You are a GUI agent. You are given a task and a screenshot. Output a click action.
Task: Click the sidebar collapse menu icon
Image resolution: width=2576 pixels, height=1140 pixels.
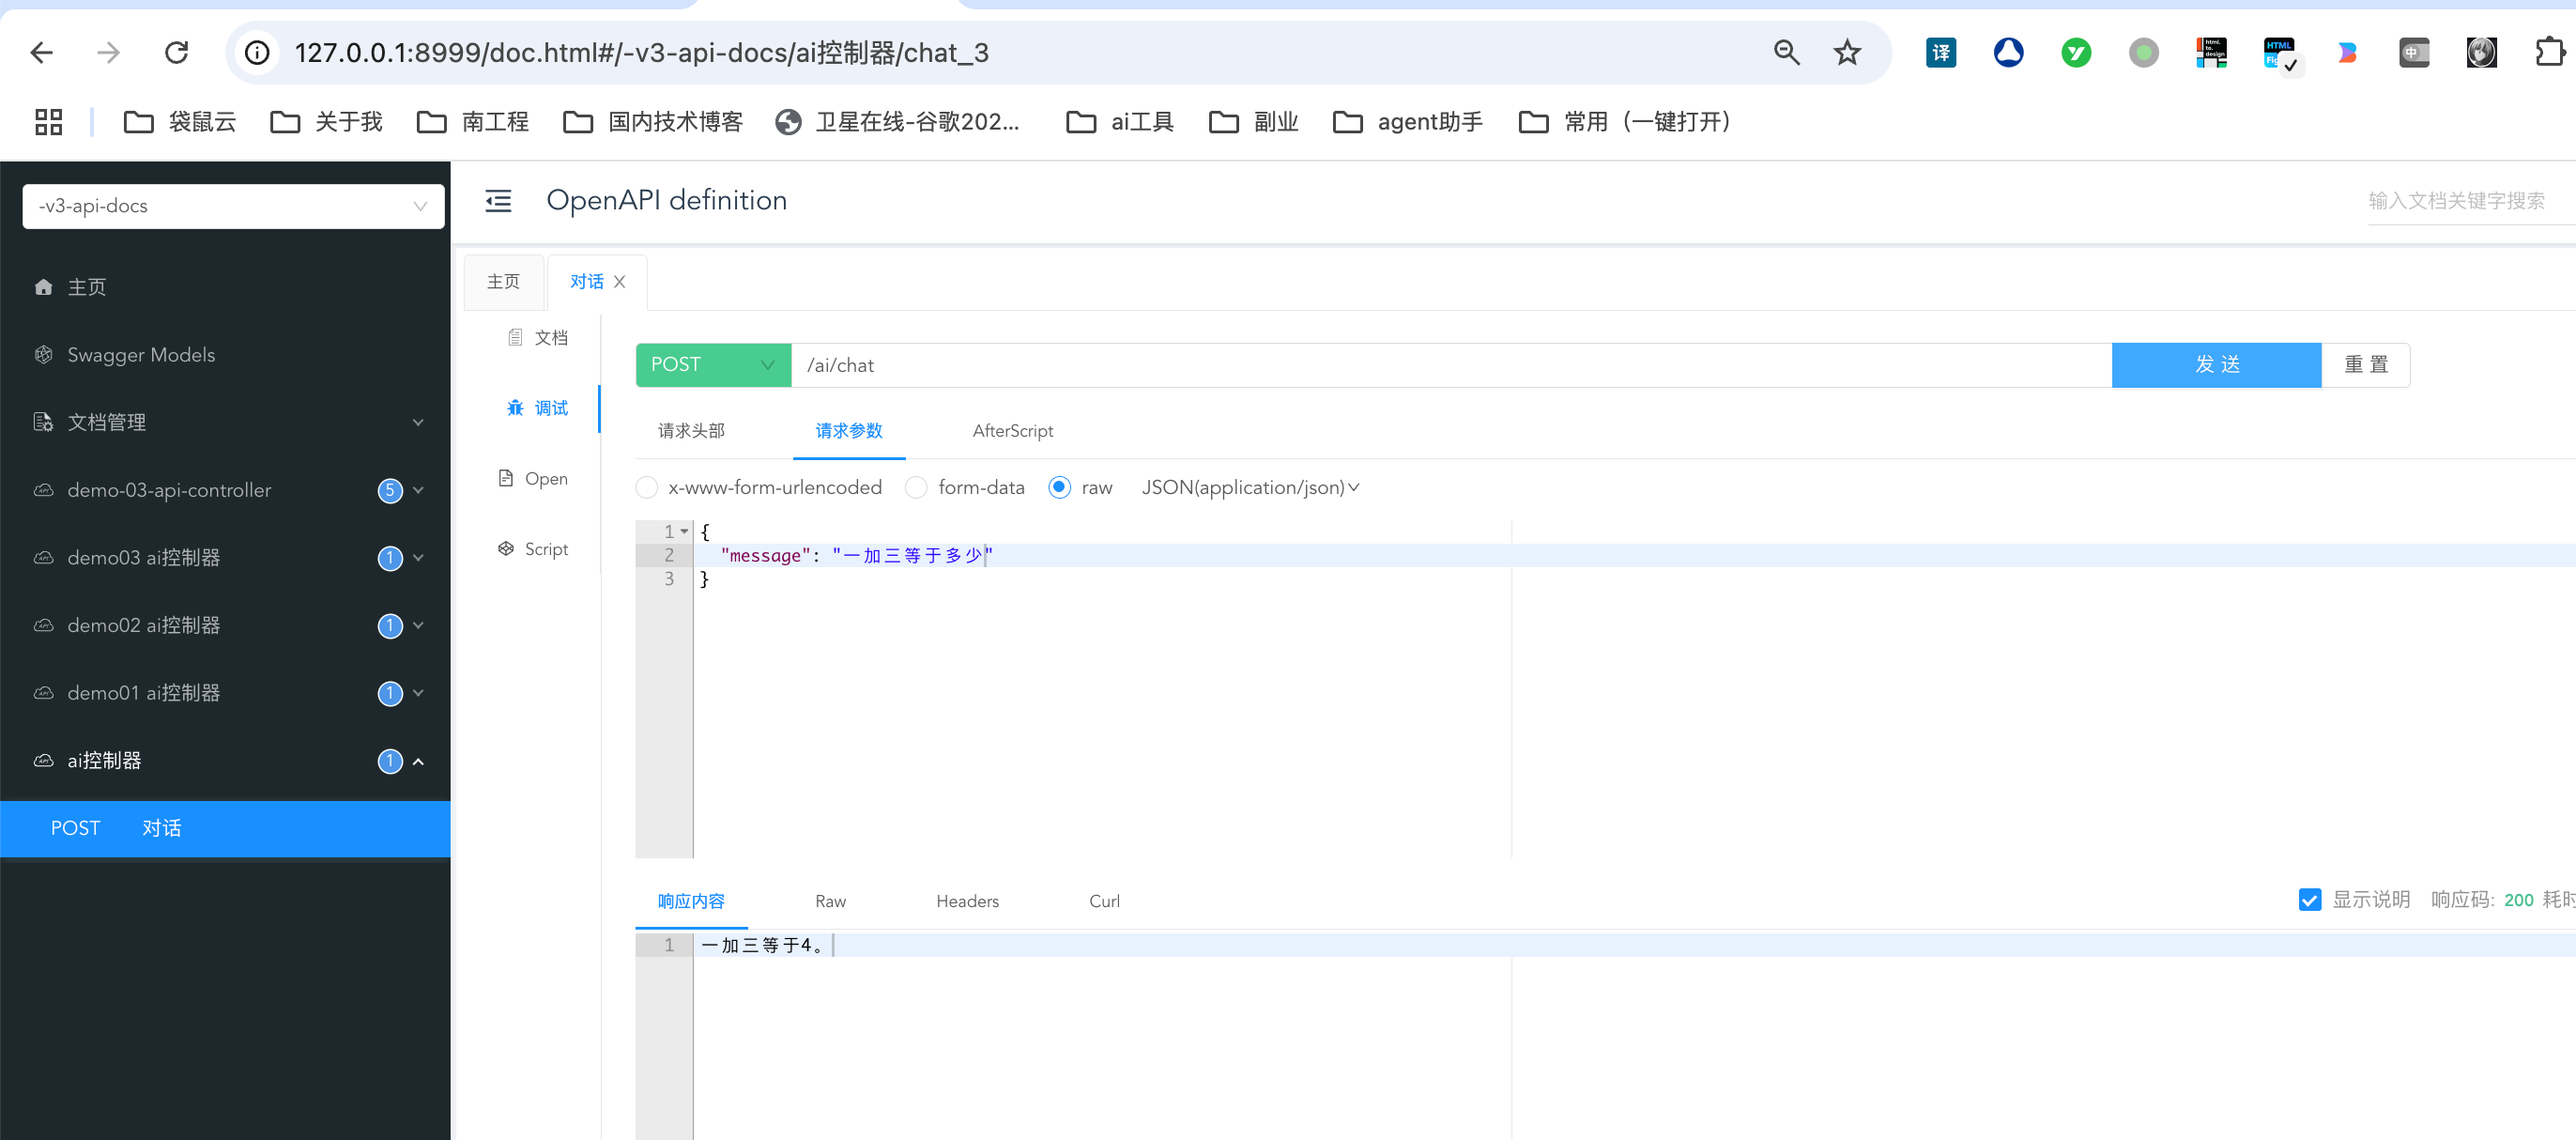click(x=498, y=201)
